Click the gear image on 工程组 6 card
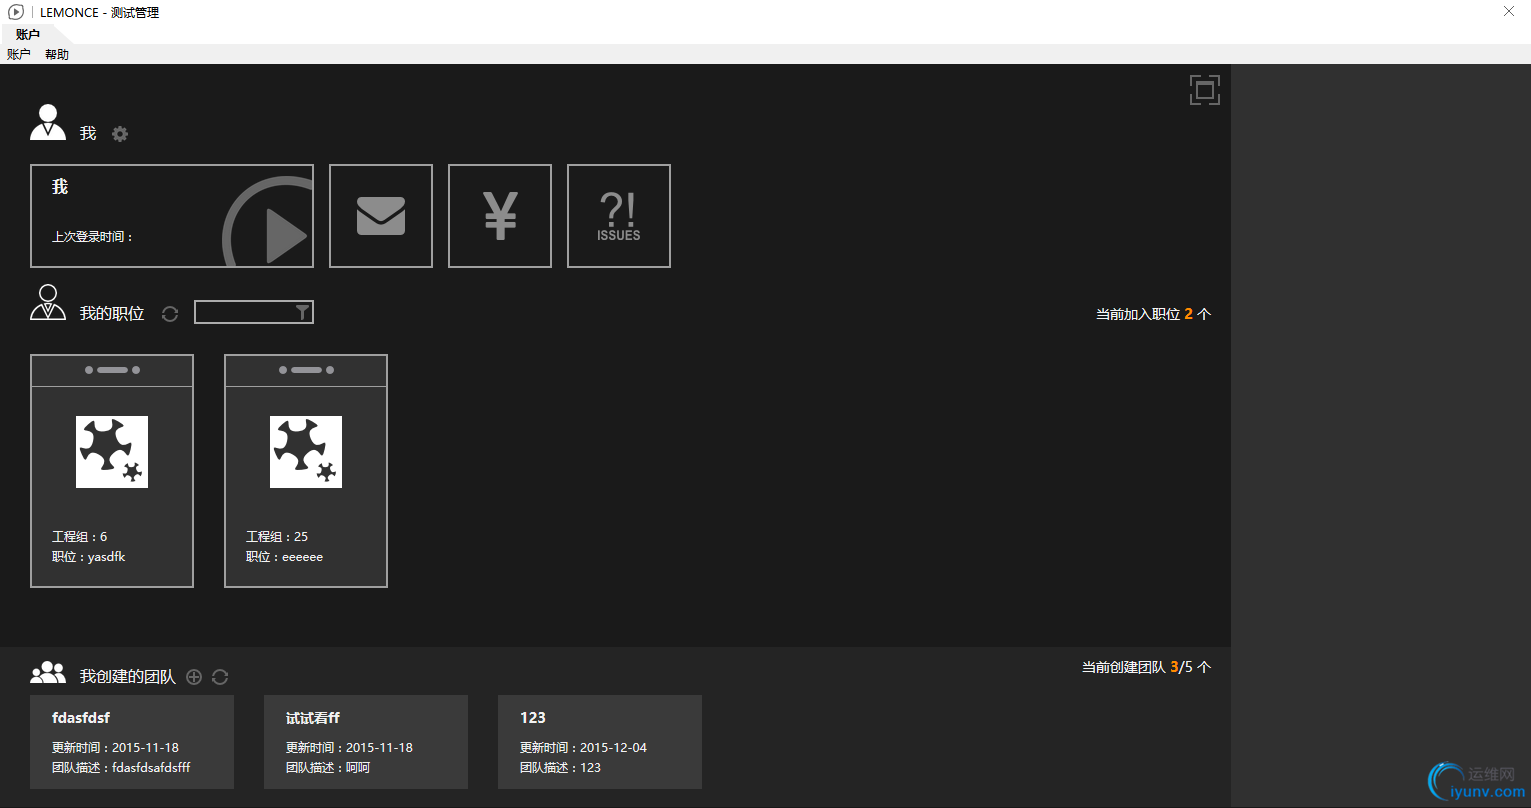Viewport: 1531px width, 808px height. tap(112, 452)
